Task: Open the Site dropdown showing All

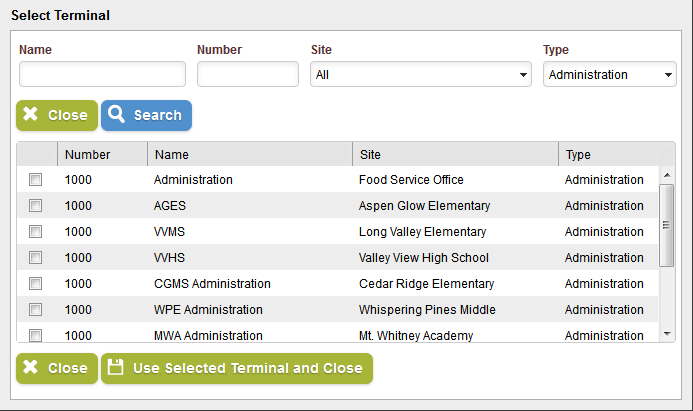Action: pos(421,74)
